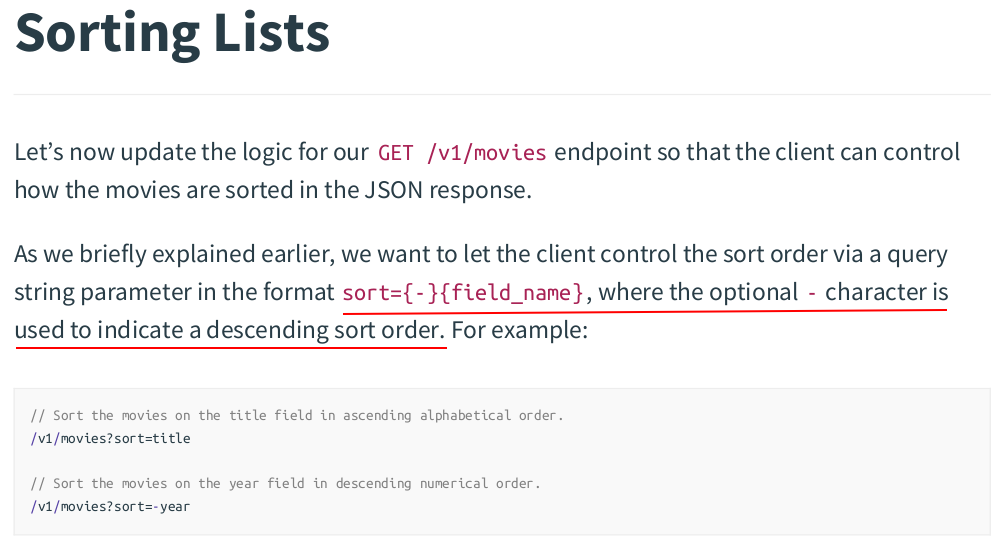Click the word 'year' in the second URL
This screenshot has width=1003, height=551.
175,506
